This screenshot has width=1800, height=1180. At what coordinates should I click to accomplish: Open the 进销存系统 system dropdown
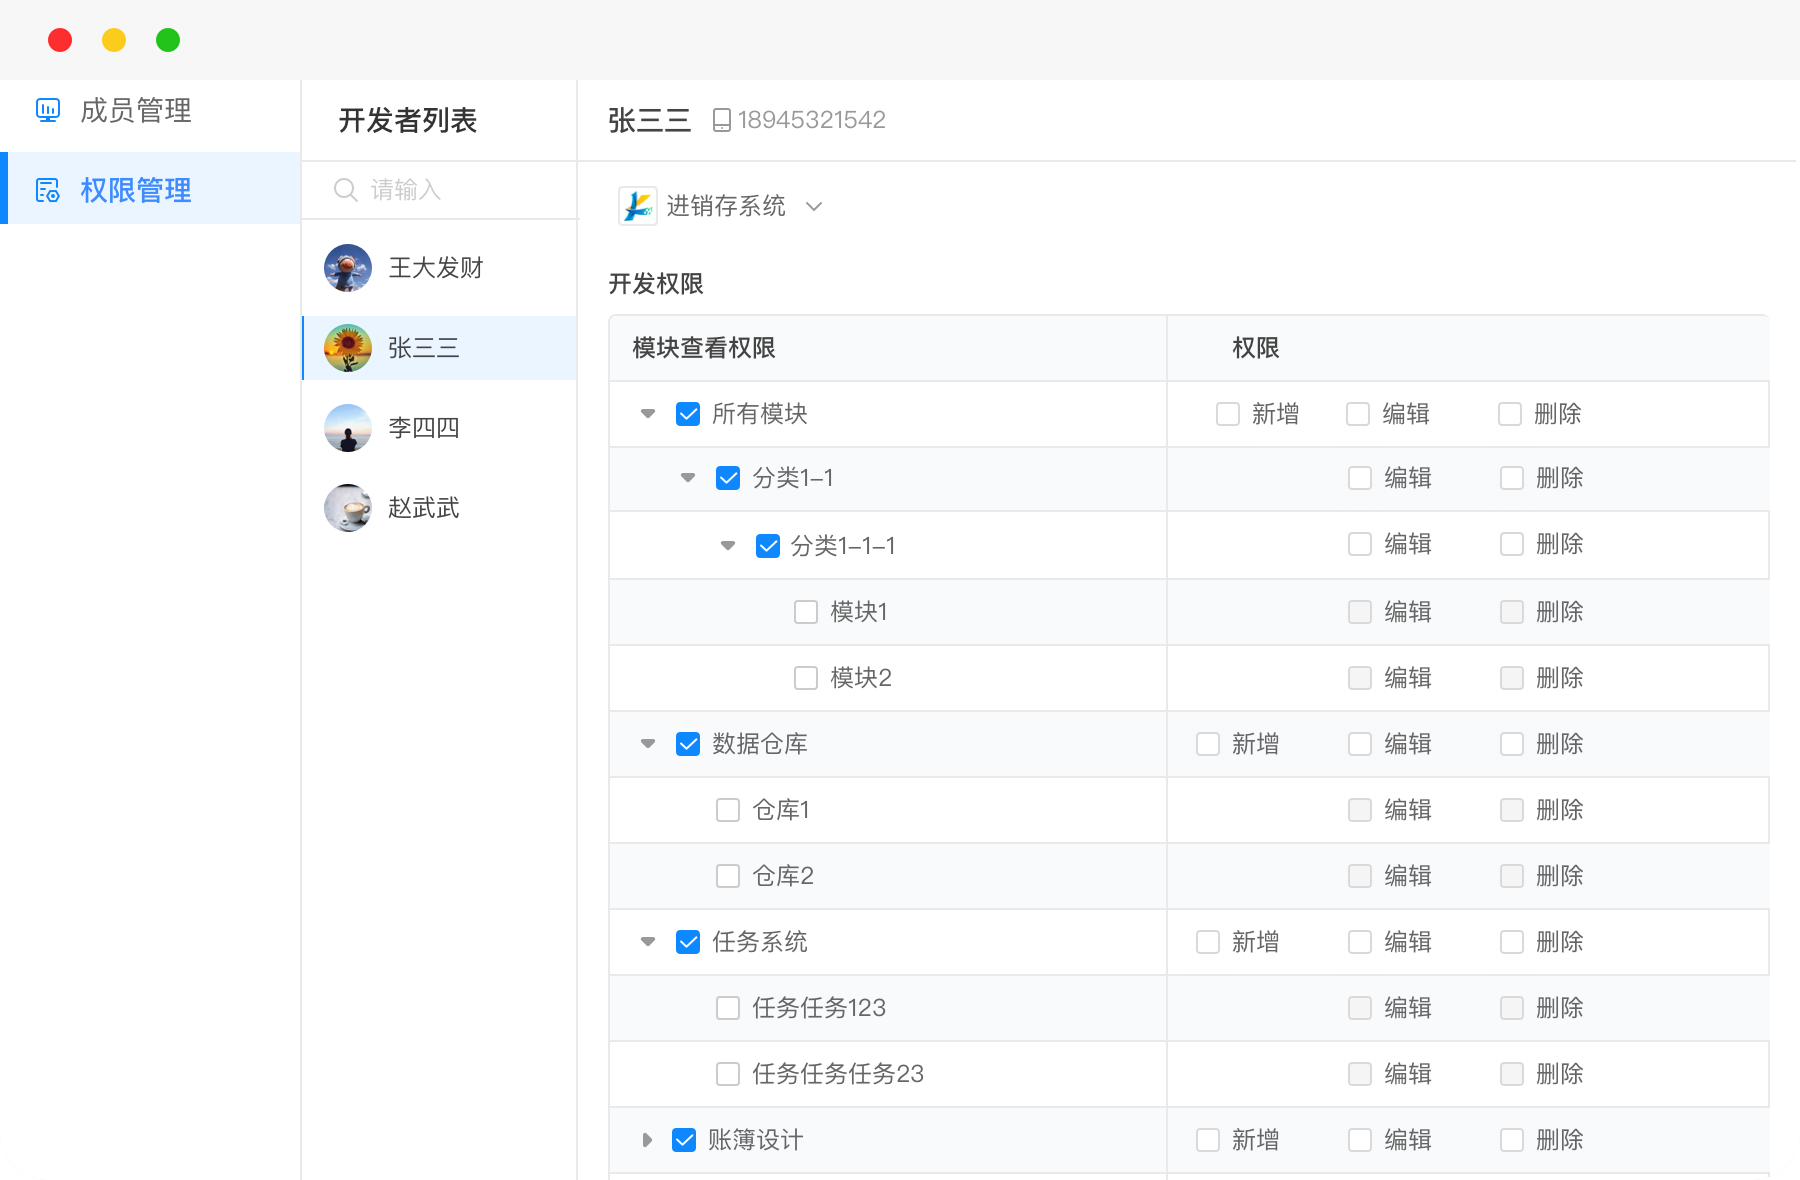[x=722, y=206]
